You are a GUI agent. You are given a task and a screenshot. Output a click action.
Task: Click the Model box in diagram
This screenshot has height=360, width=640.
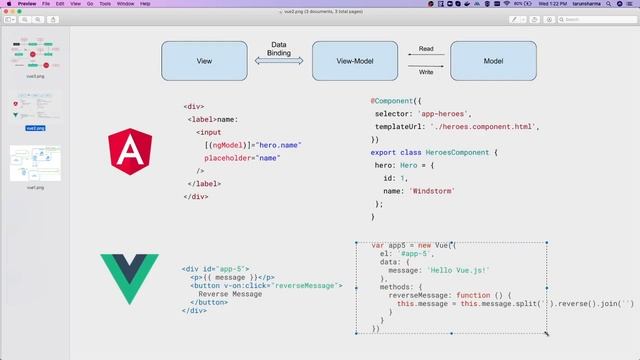tap(493, 61)
